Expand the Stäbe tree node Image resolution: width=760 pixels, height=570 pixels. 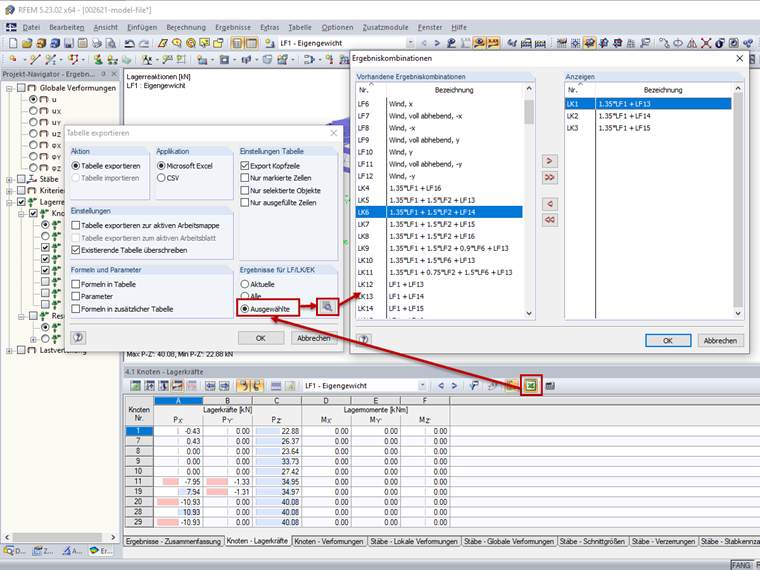tap(9, 179)
